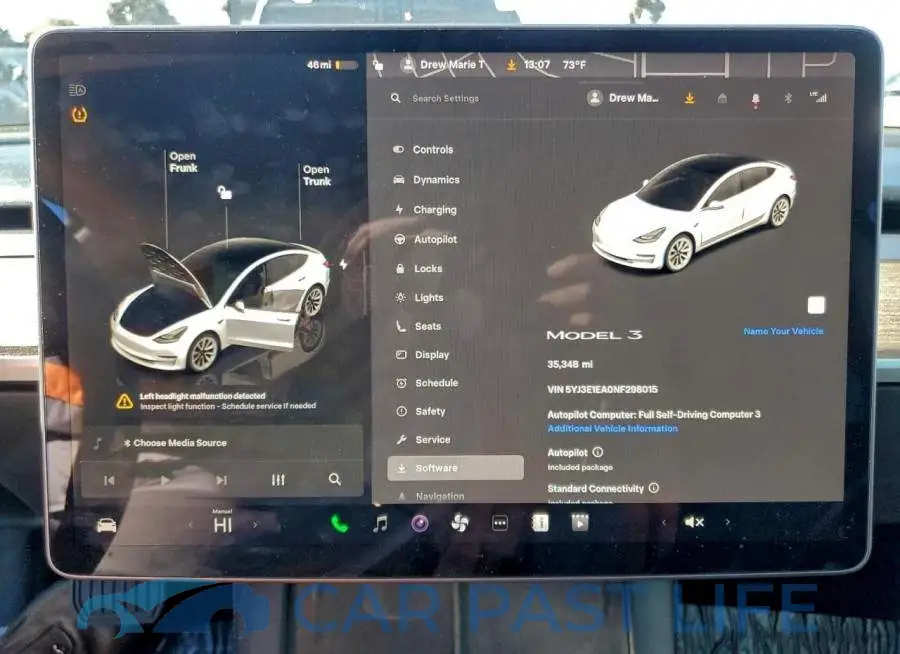Tap the Bluetooth icon in settings header
The image size is (900, 654).
coord(788,98)
